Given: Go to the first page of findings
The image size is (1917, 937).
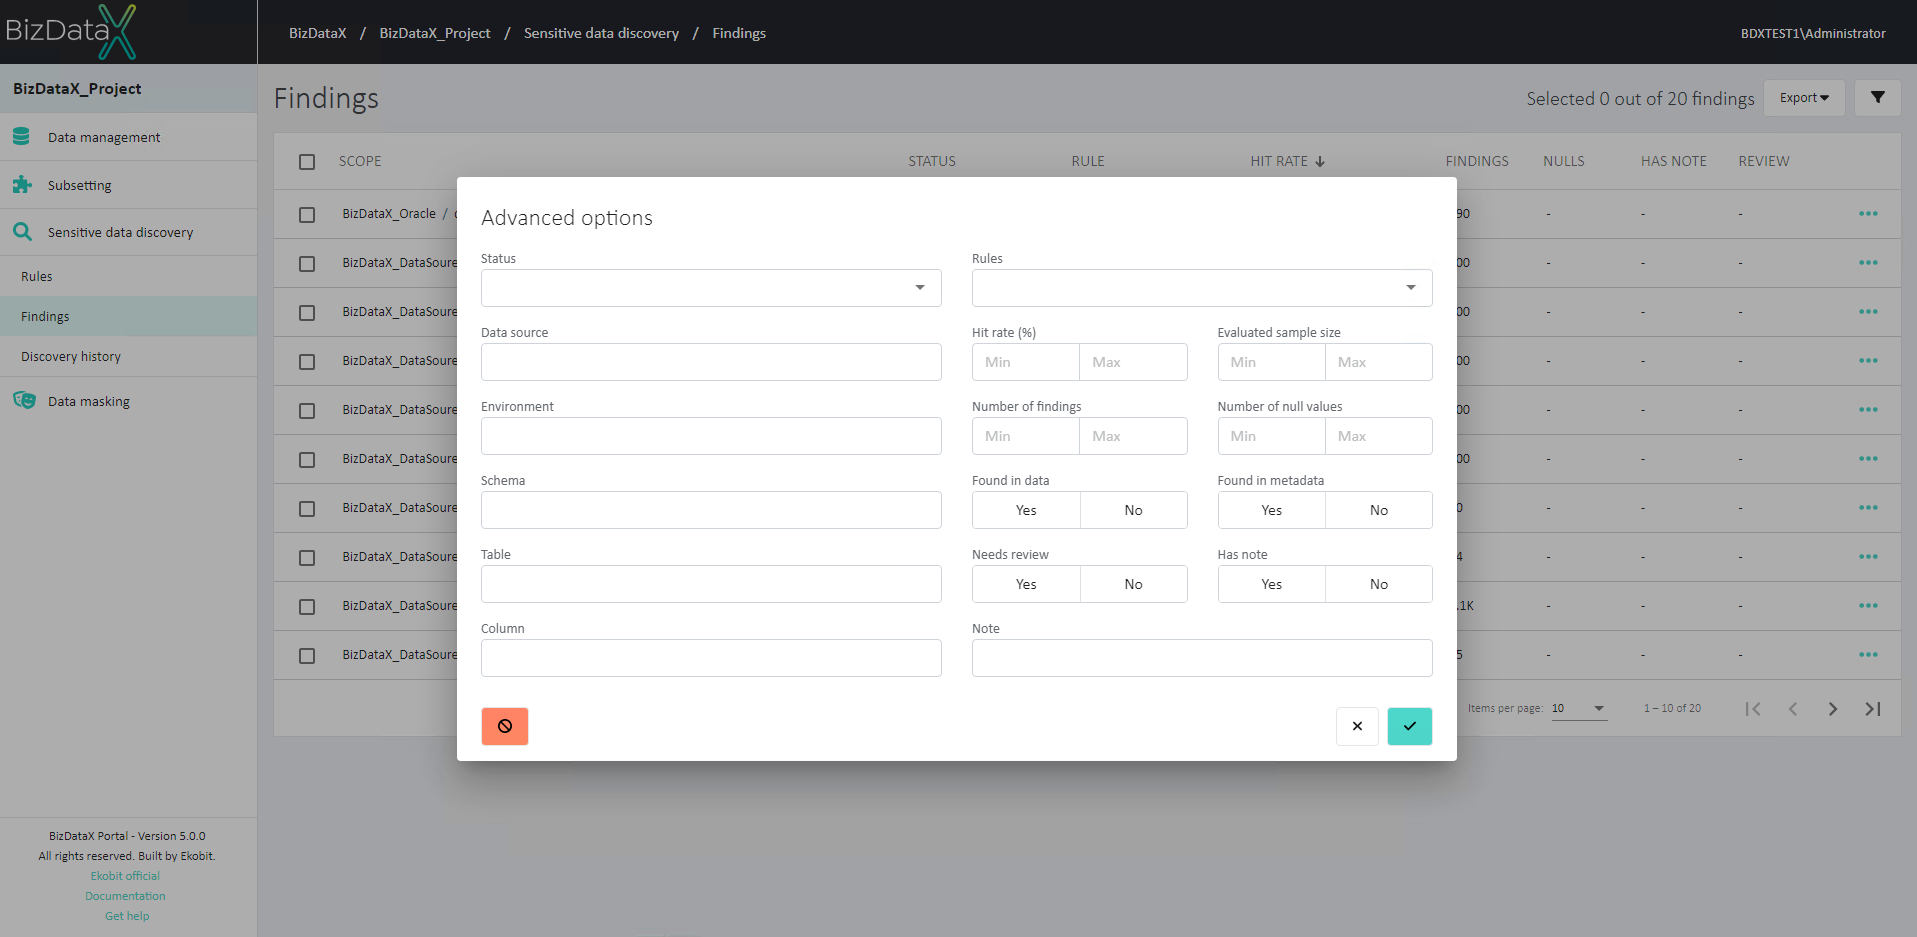Looking at the screenshot, I should click(1752, 708).
